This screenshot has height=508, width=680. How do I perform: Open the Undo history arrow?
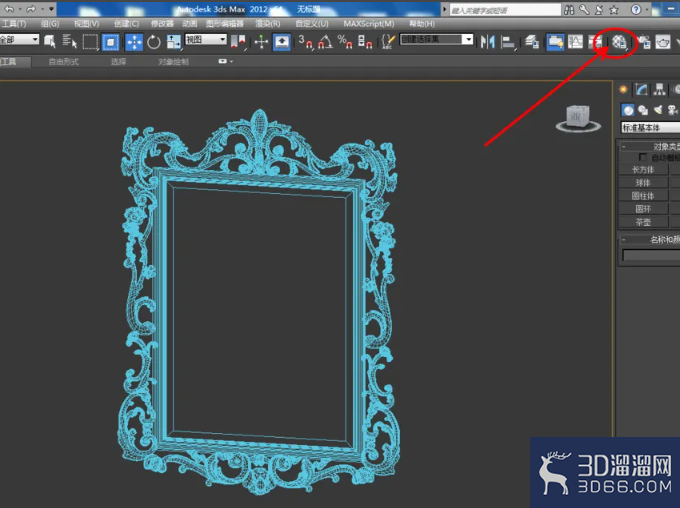(x=20, y=9)
